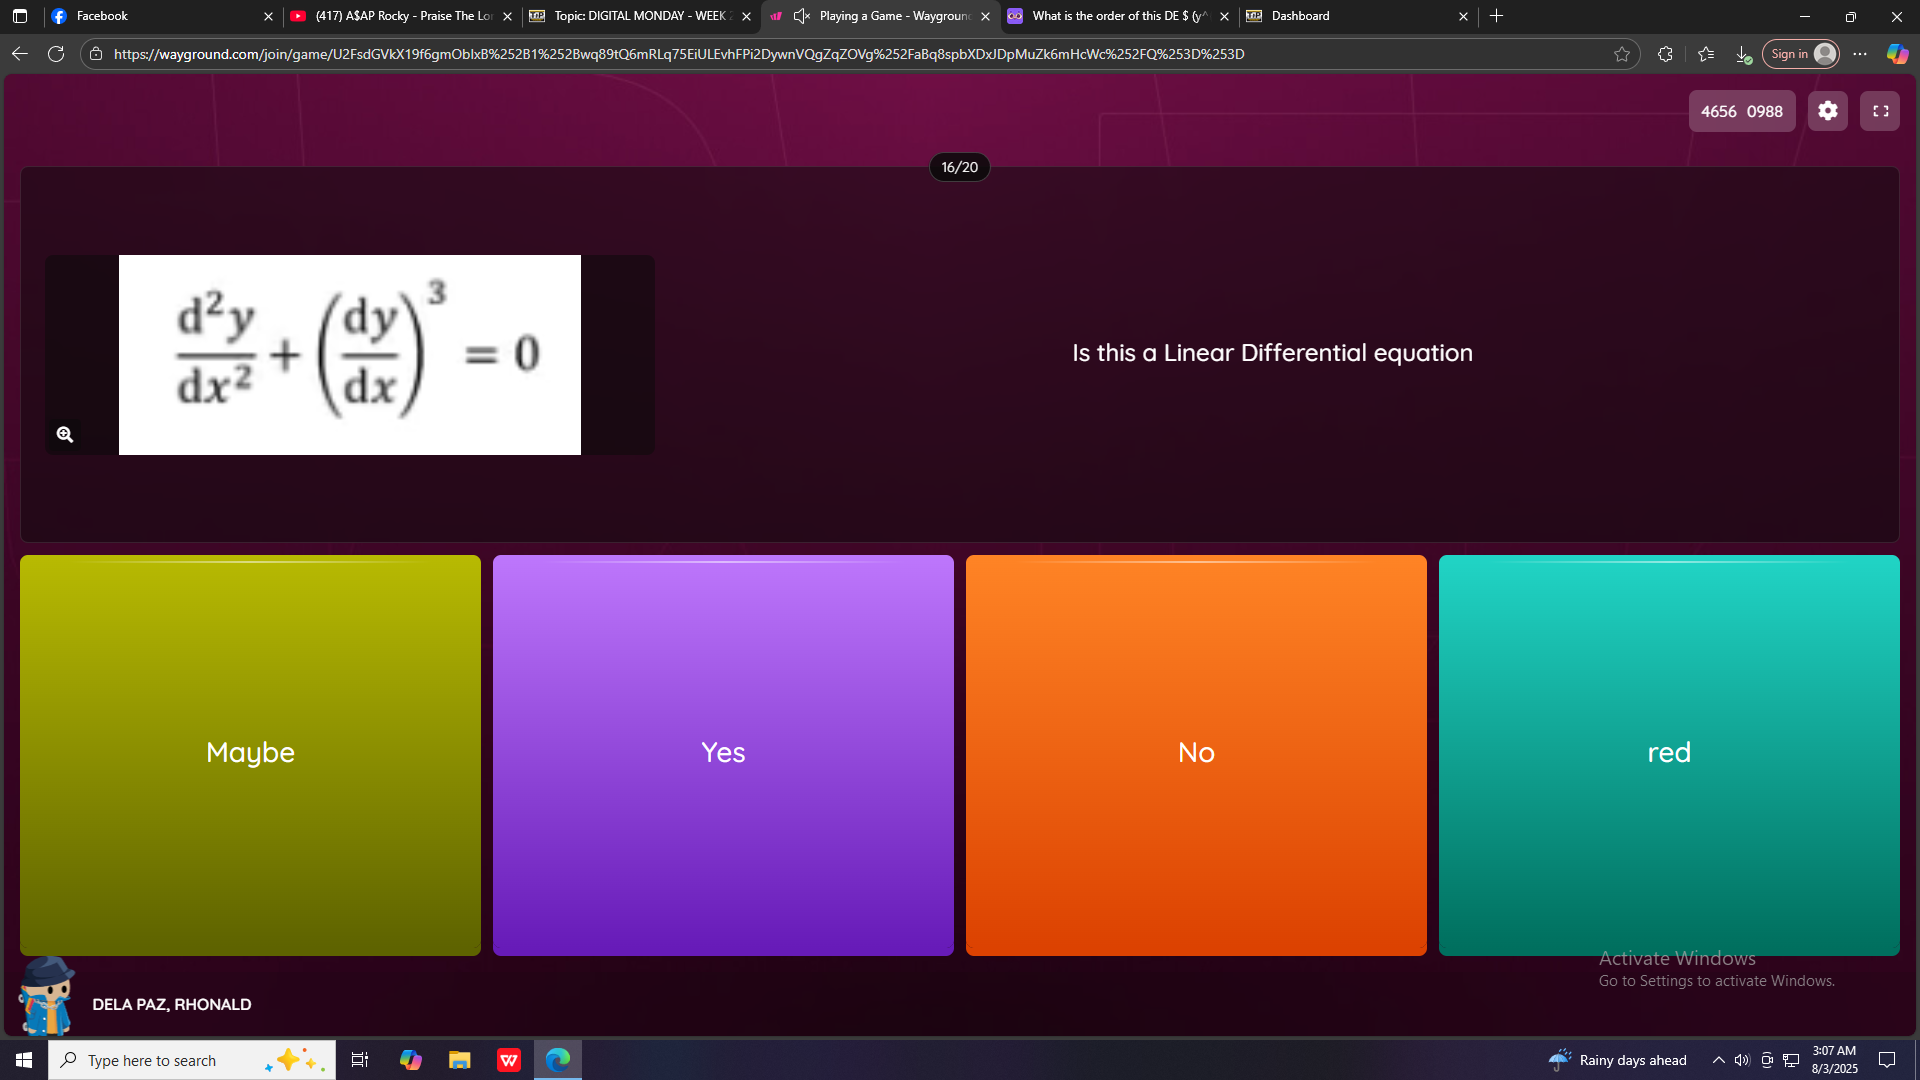Open the browser ellipsis settings menu
Image resolution: width=1920 pixels, height=1080 pixels.
1861,54
